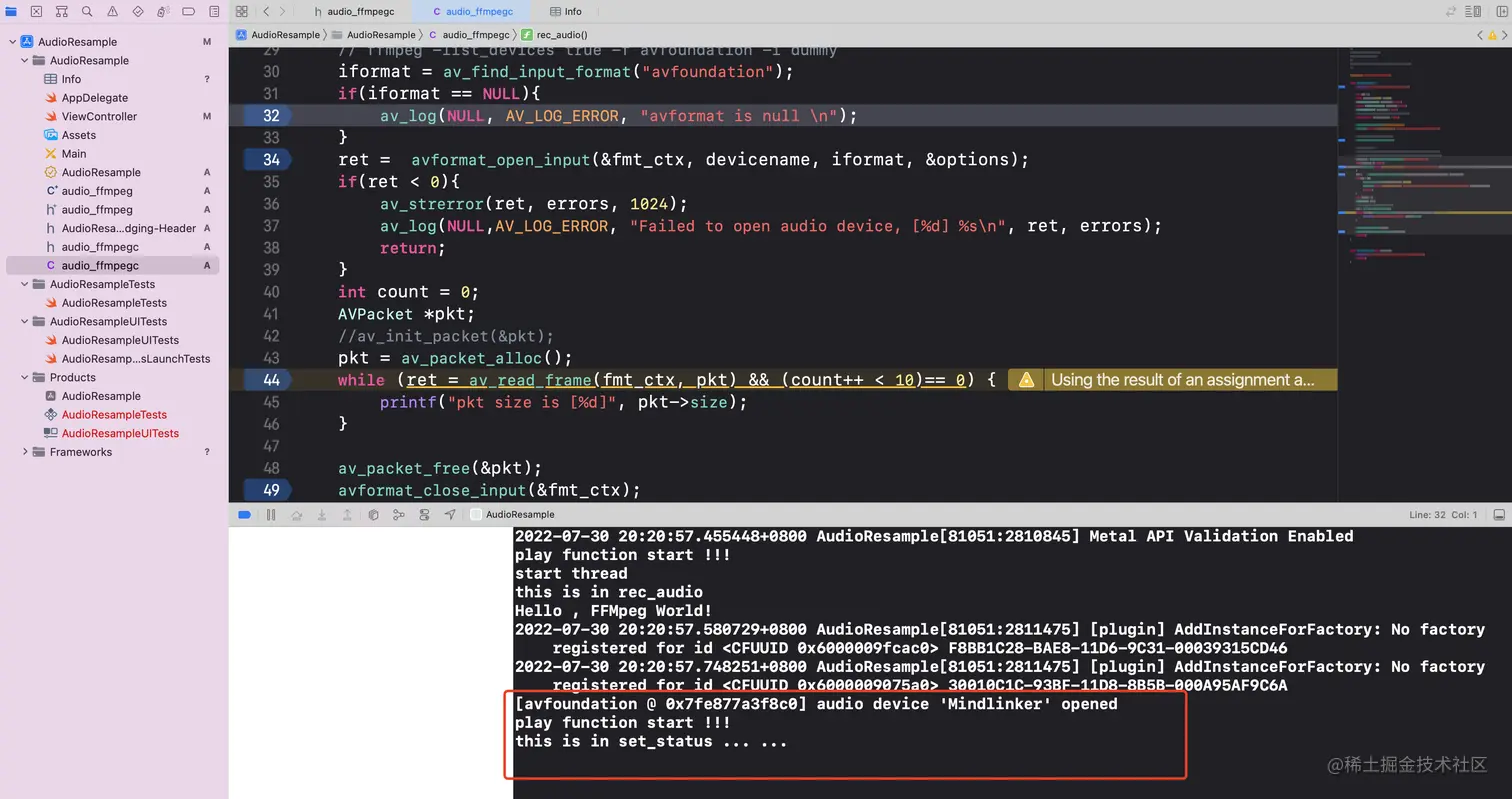Click the jump bar warning icon
Screen dimensions: 1512x799
[x=1491, y=35]
